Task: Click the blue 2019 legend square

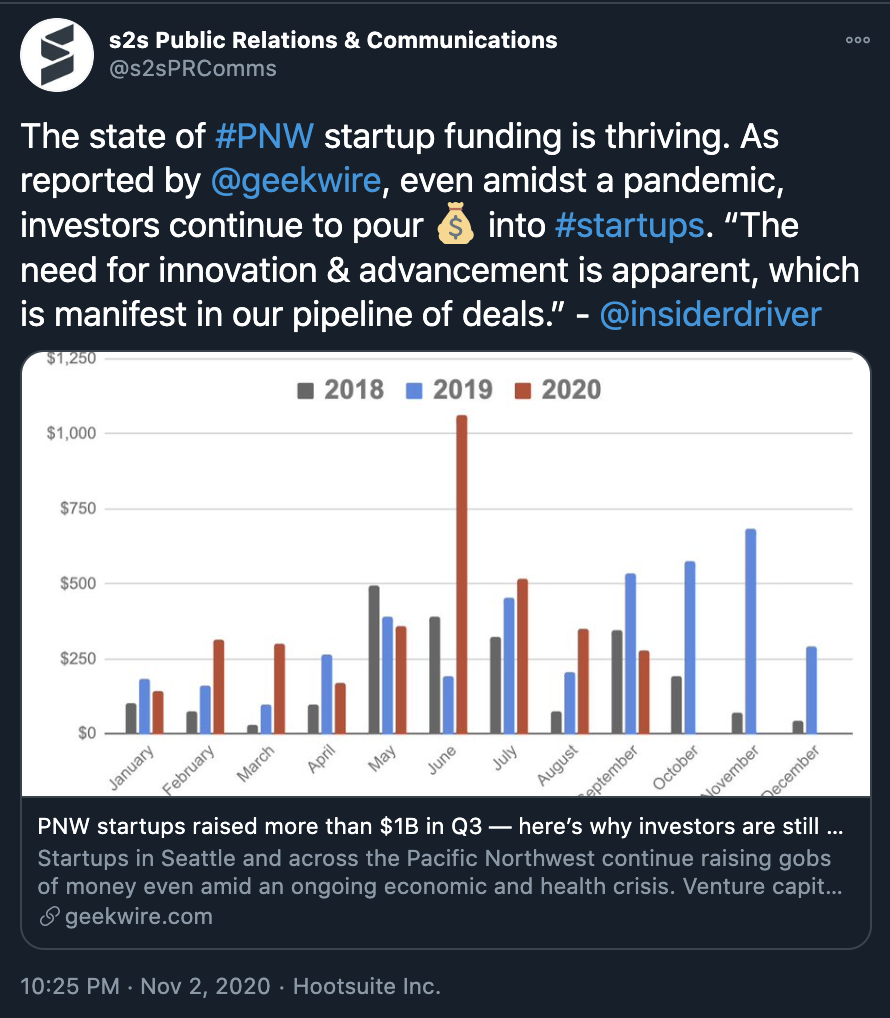Action: [414, 391]
